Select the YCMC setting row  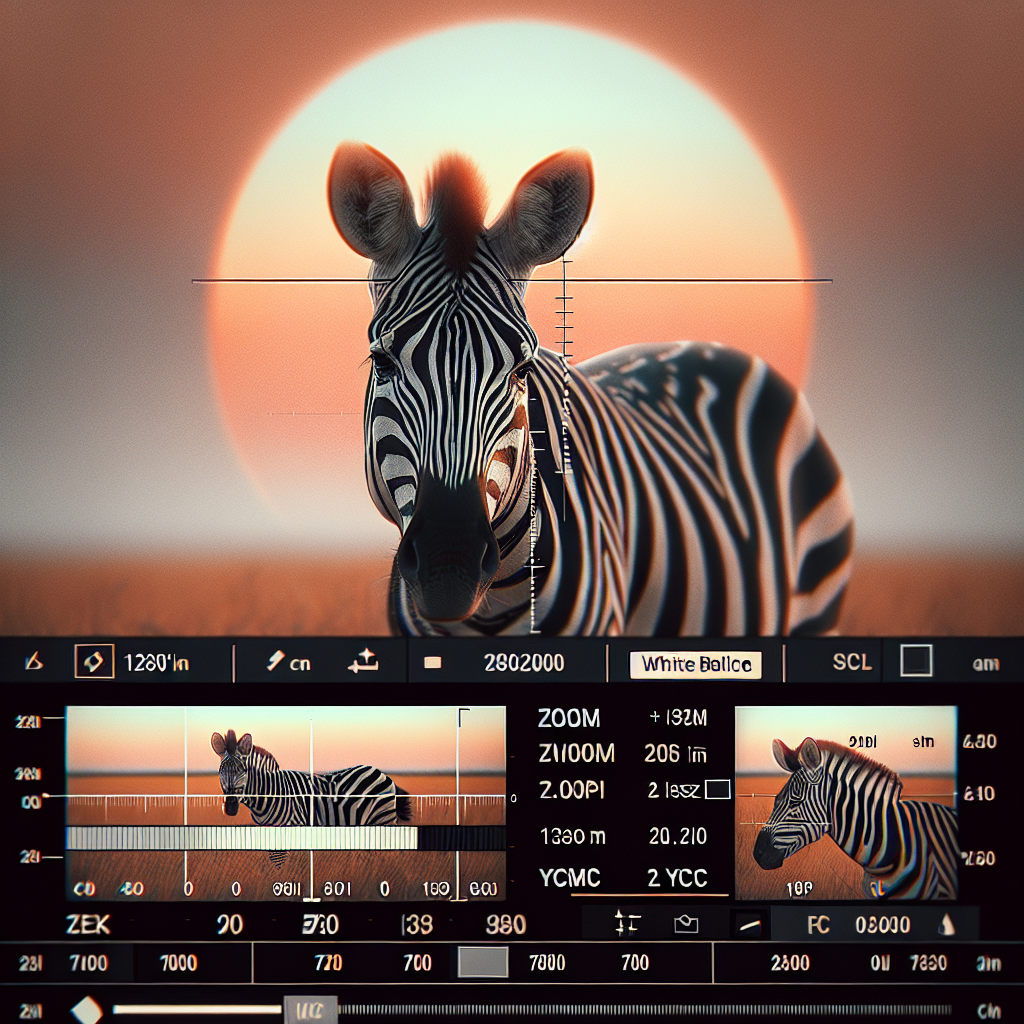coord(569,878)
